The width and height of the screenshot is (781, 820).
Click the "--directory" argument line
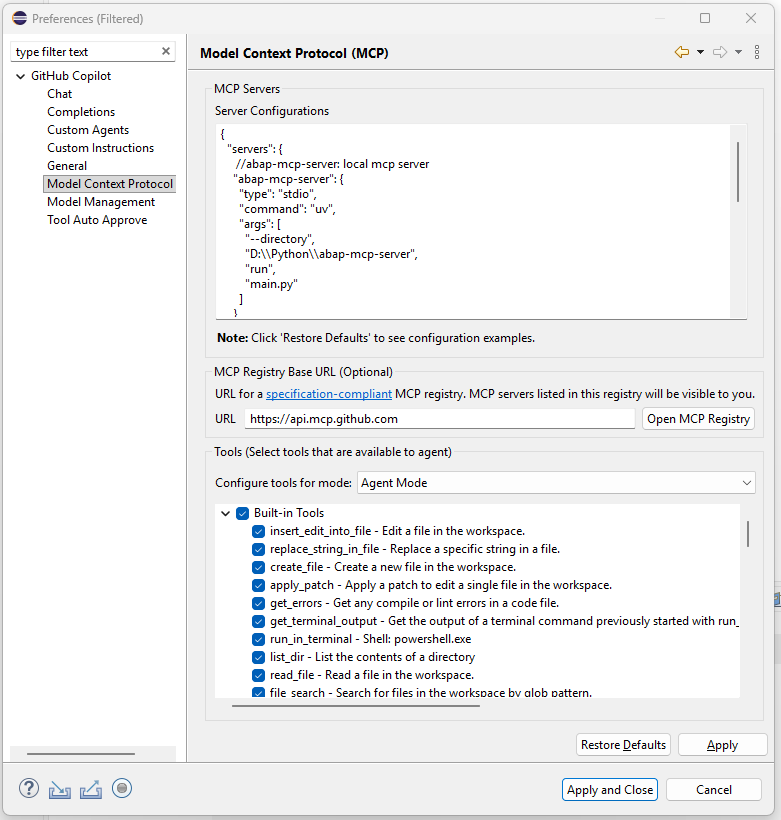279,239
